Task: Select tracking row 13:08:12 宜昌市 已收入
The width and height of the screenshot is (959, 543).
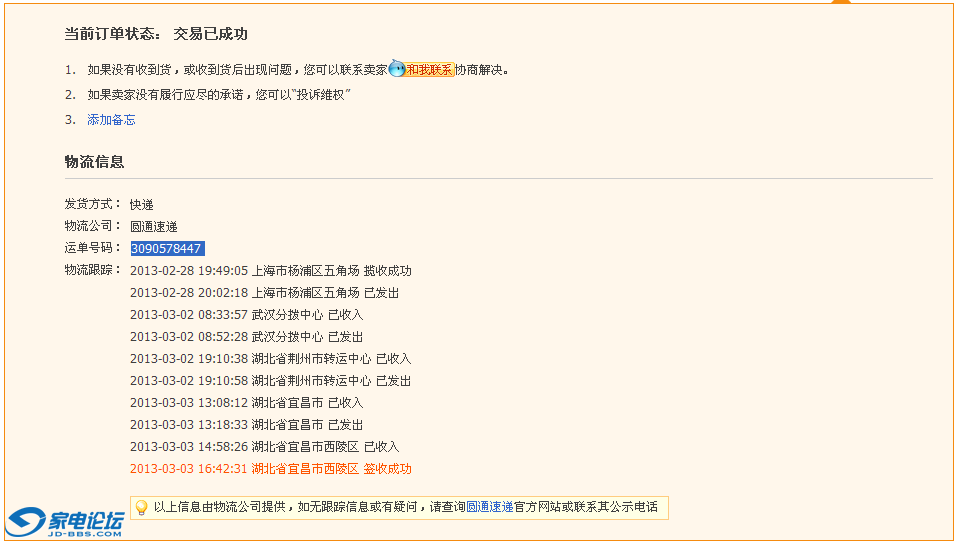Action: [x=246, y=403]
